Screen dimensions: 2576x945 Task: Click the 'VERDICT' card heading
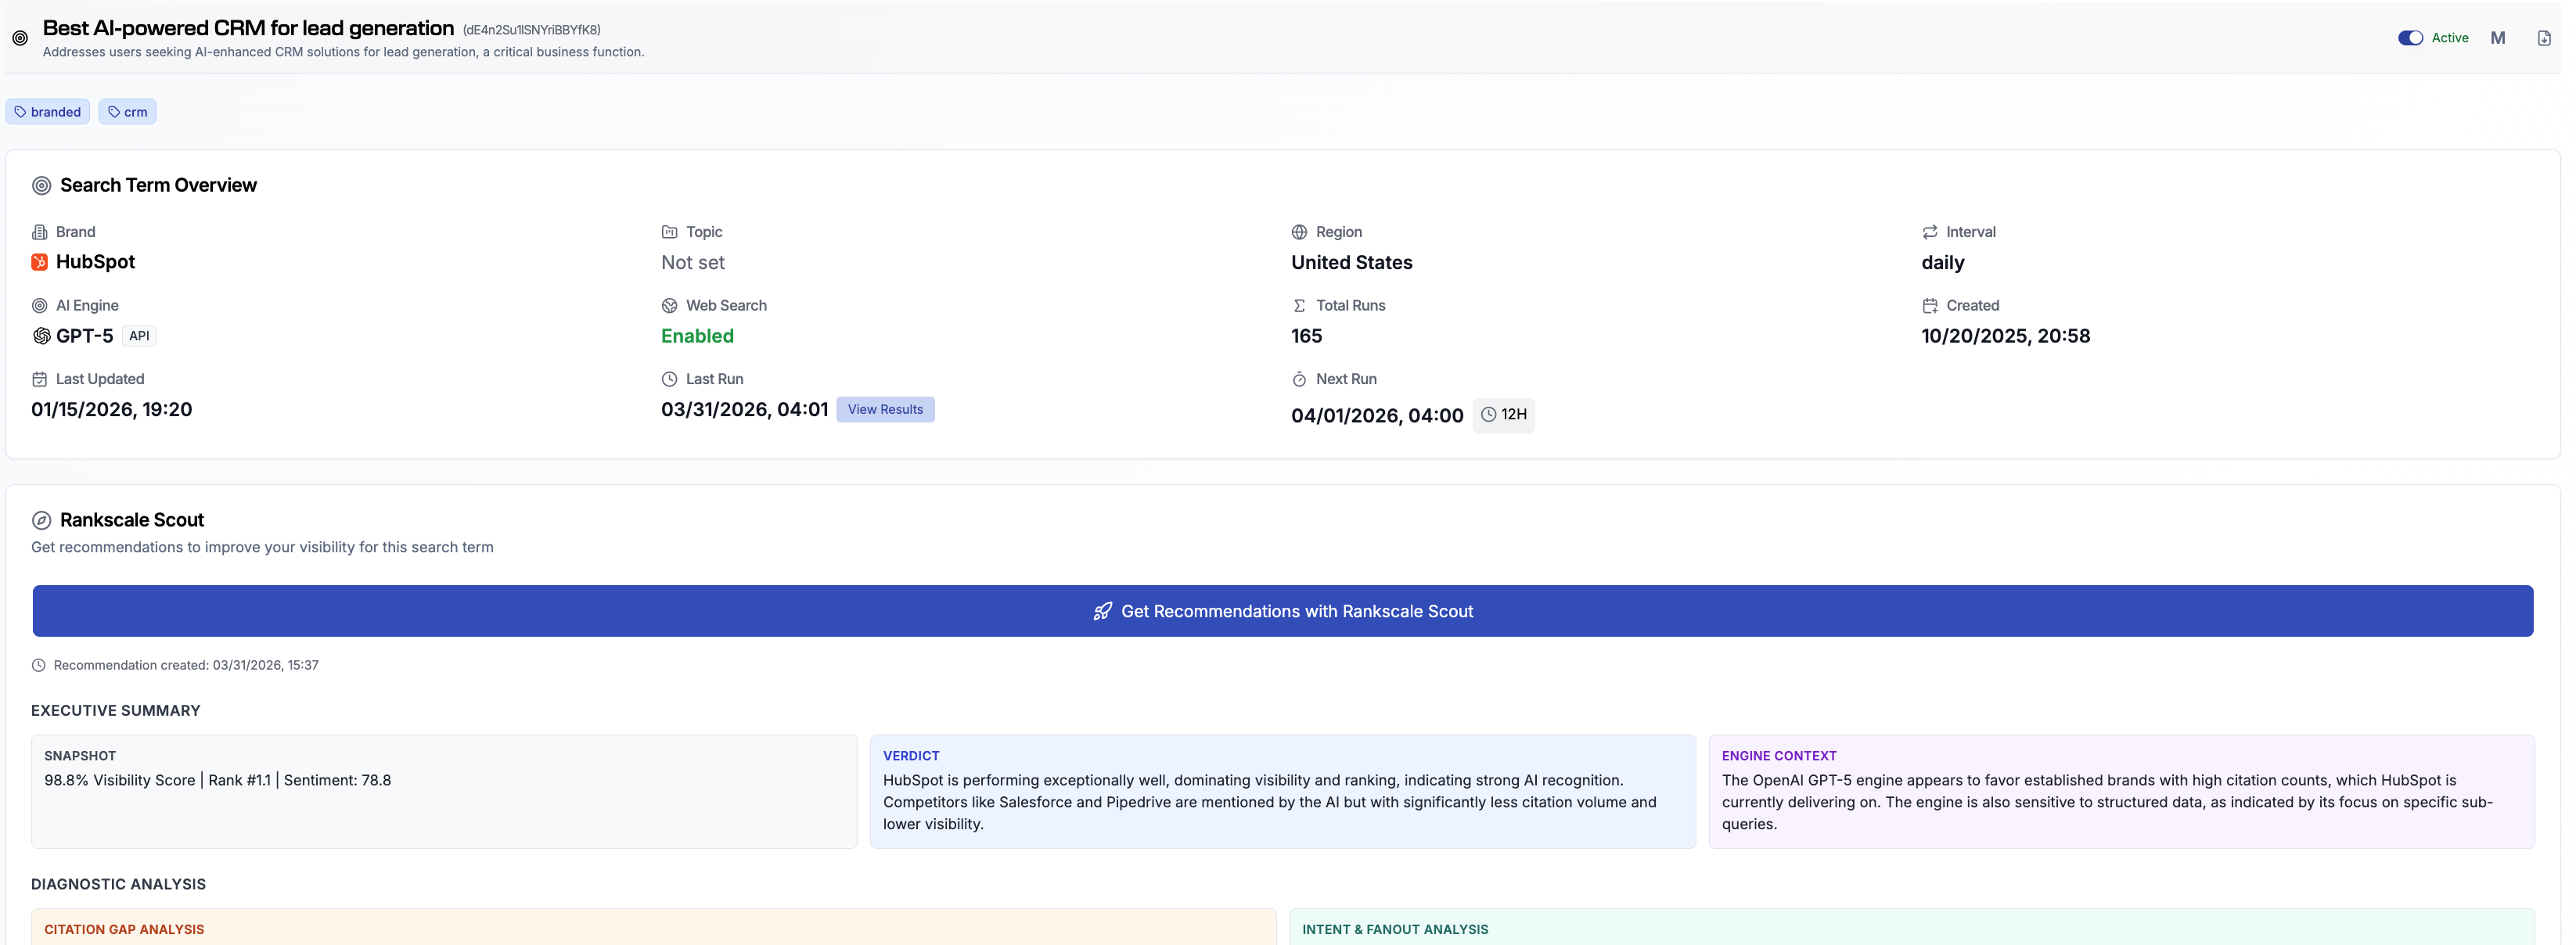tap(911, 756)
